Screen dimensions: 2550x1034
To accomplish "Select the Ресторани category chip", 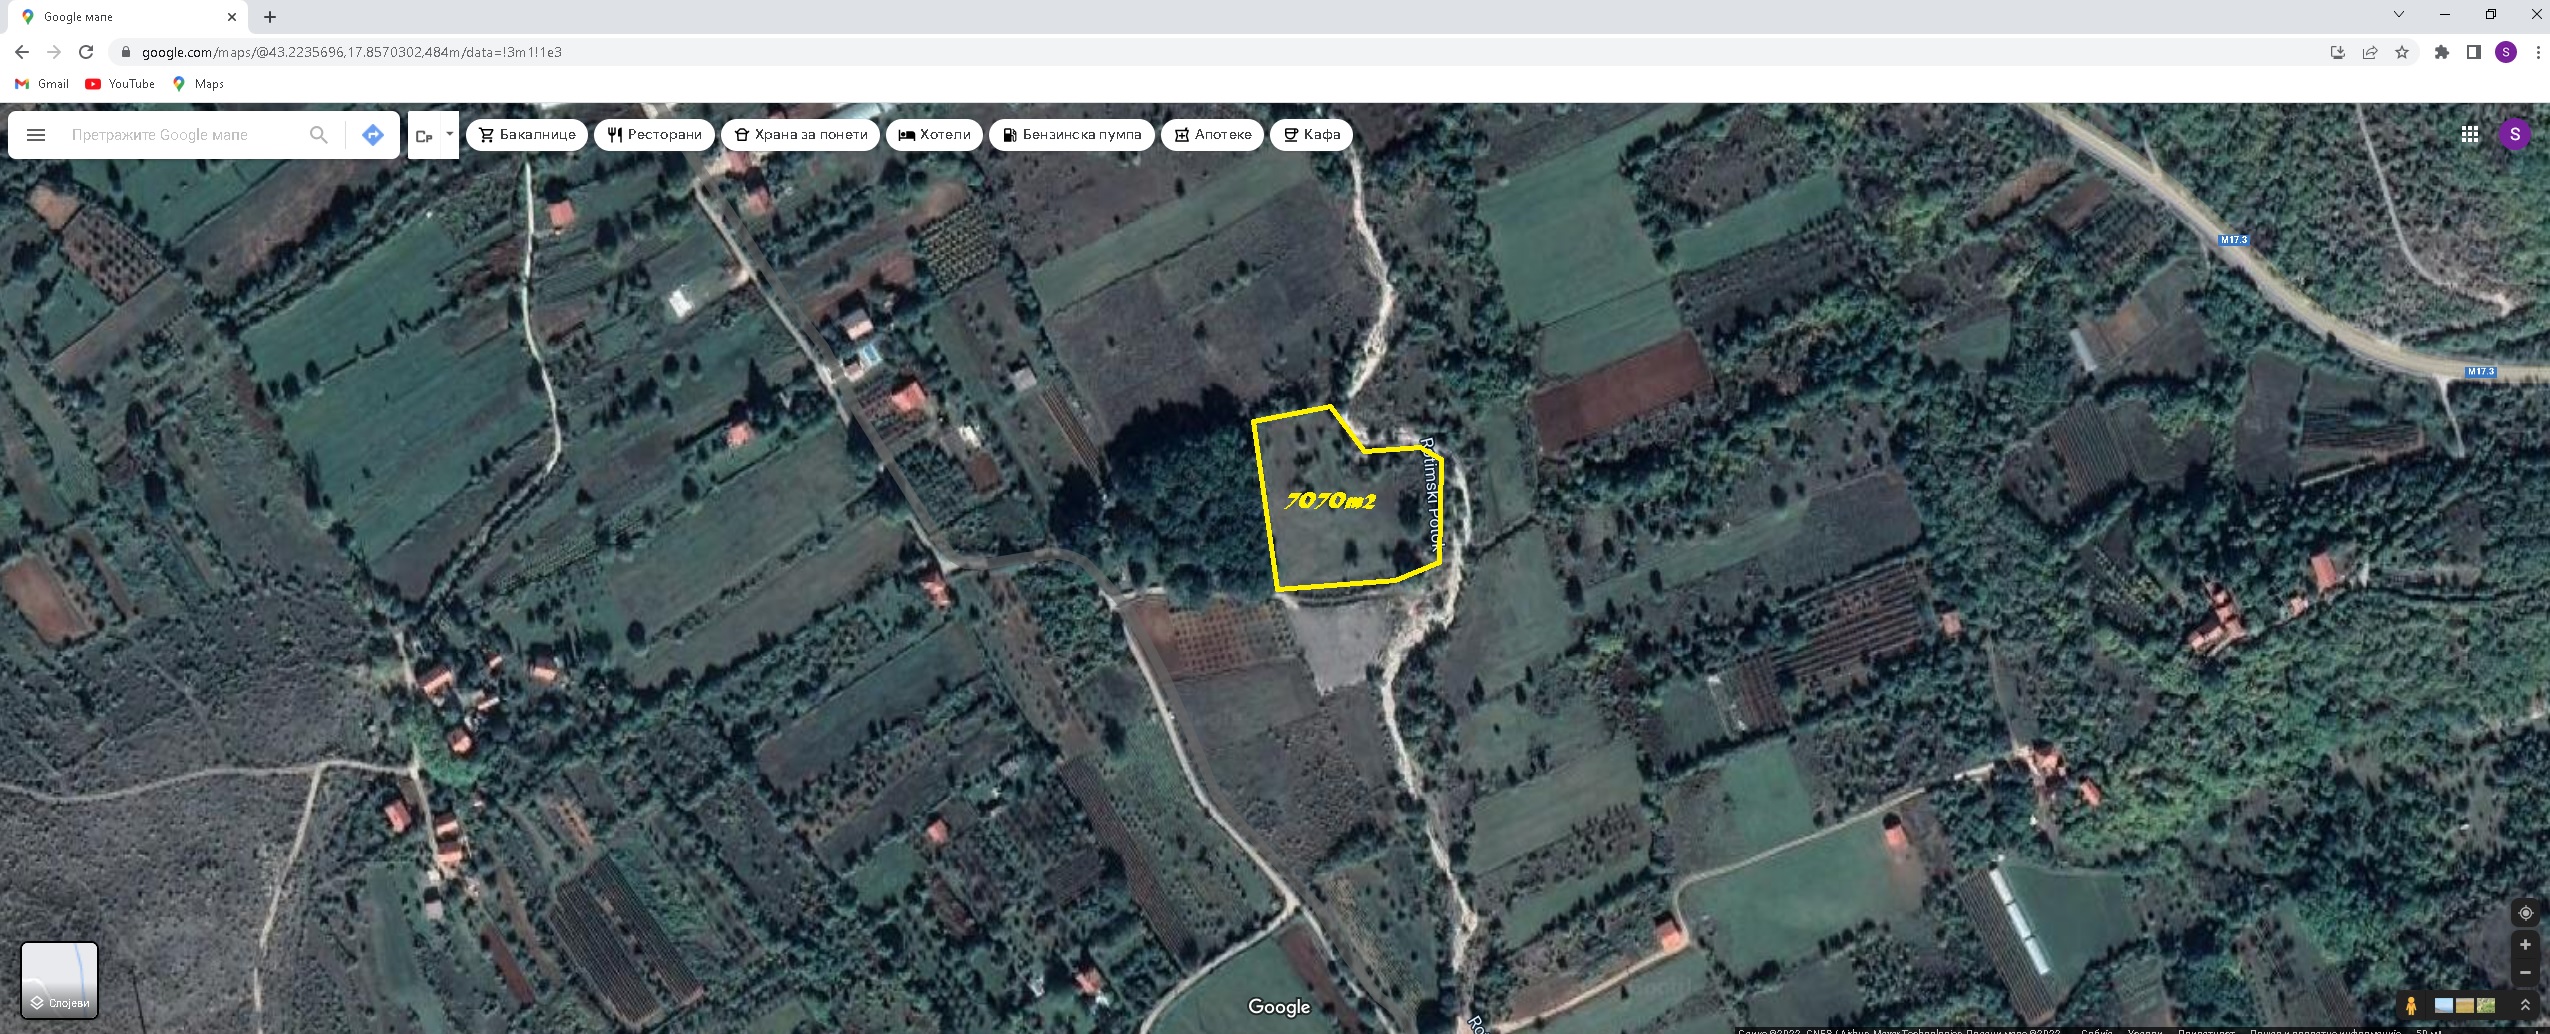I will (x=654, y=135).
